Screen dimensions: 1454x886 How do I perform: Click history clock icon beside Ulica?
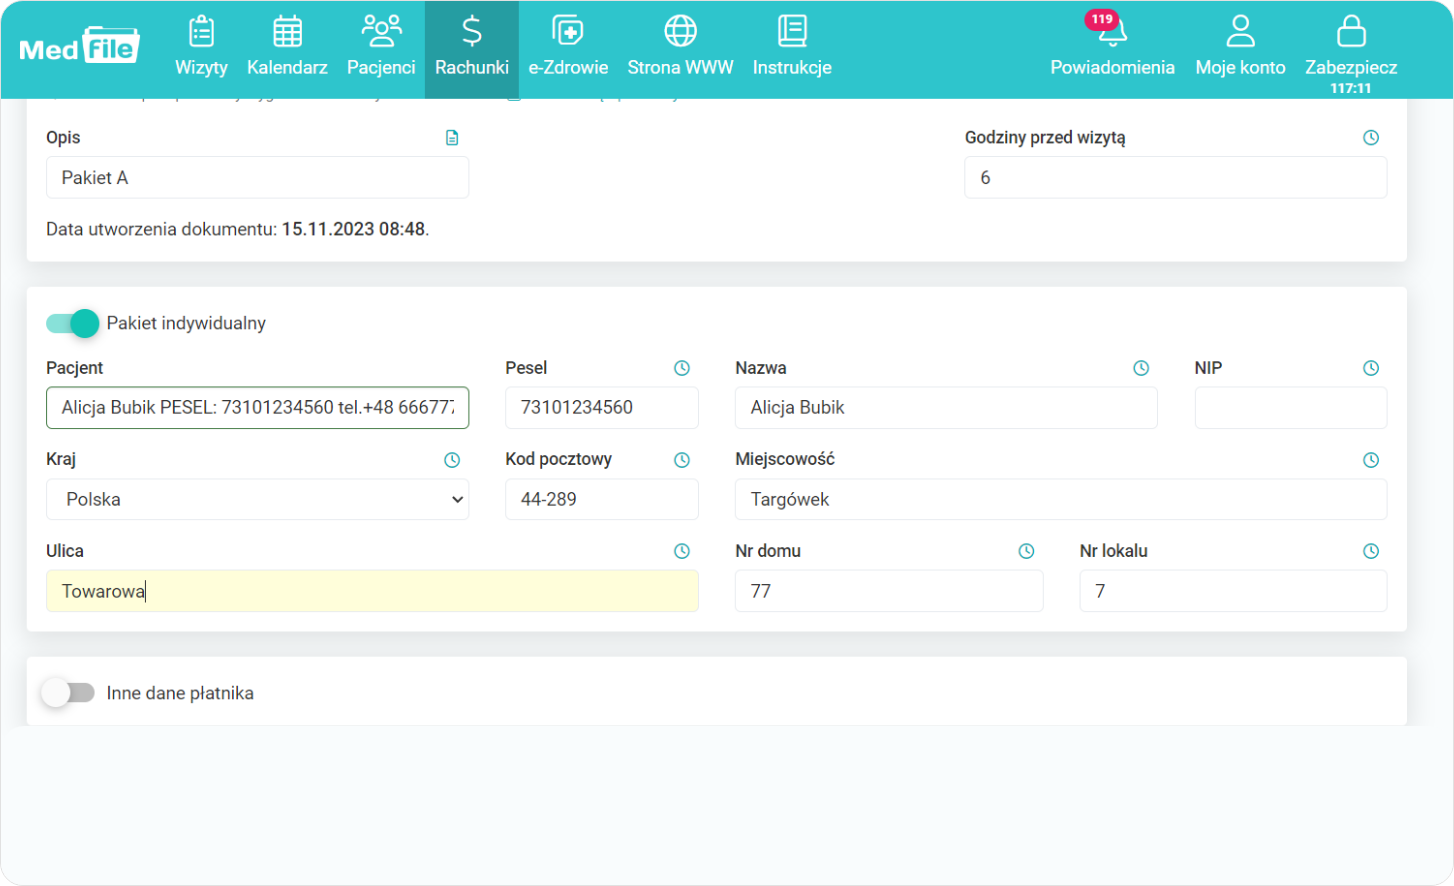click(682, 551)
